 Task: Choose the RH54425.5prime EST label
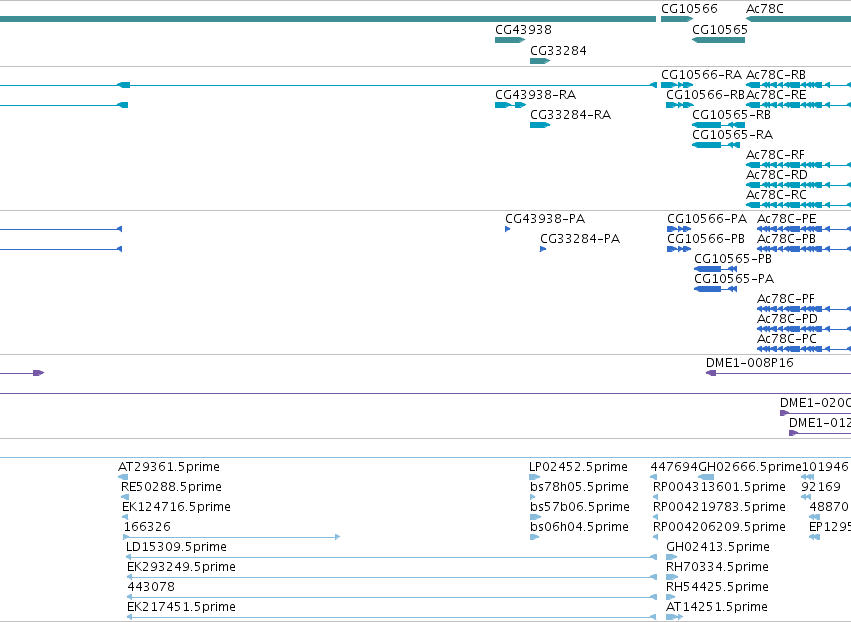click(717, 588)
